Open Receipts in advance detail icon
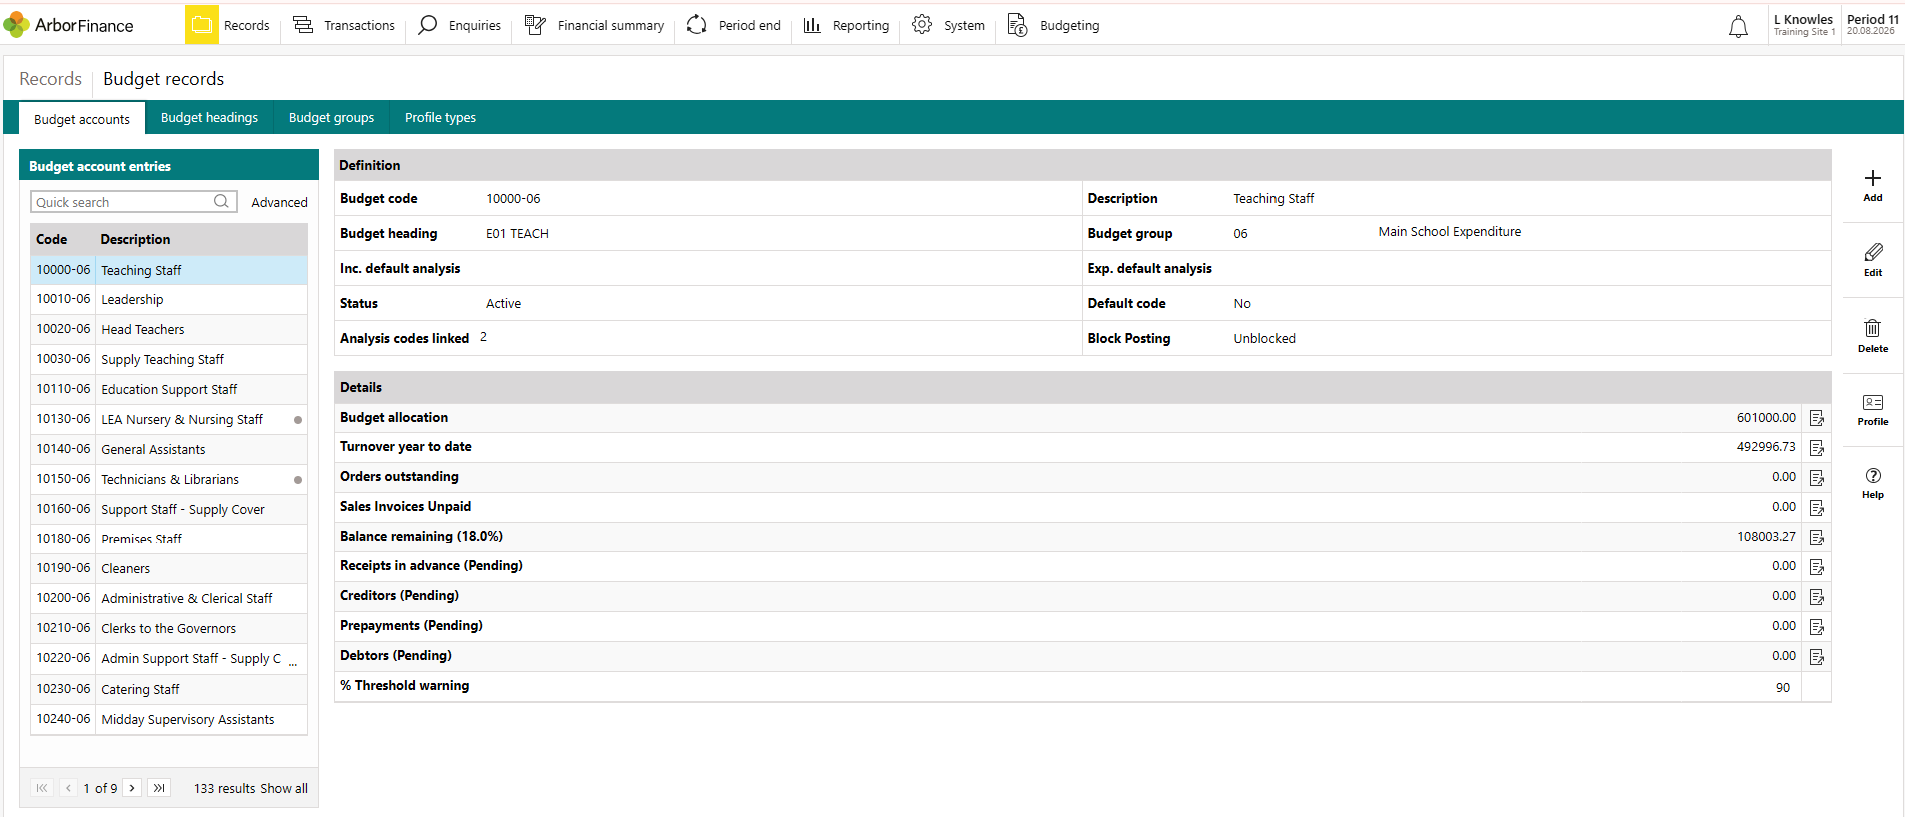This screenshot has width=1905, height=817. pyautogui.click(x=1817, y=567)
